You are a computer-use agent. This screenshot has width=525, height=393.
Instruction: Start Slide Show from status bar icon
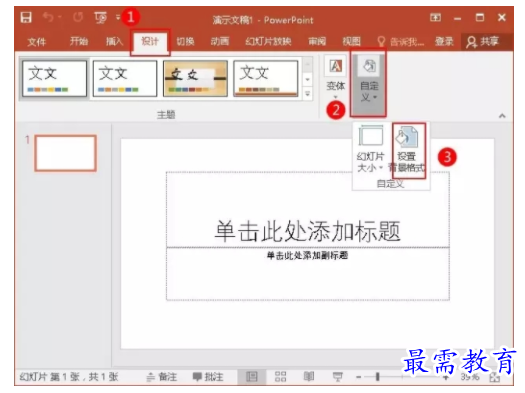(338, 377)
